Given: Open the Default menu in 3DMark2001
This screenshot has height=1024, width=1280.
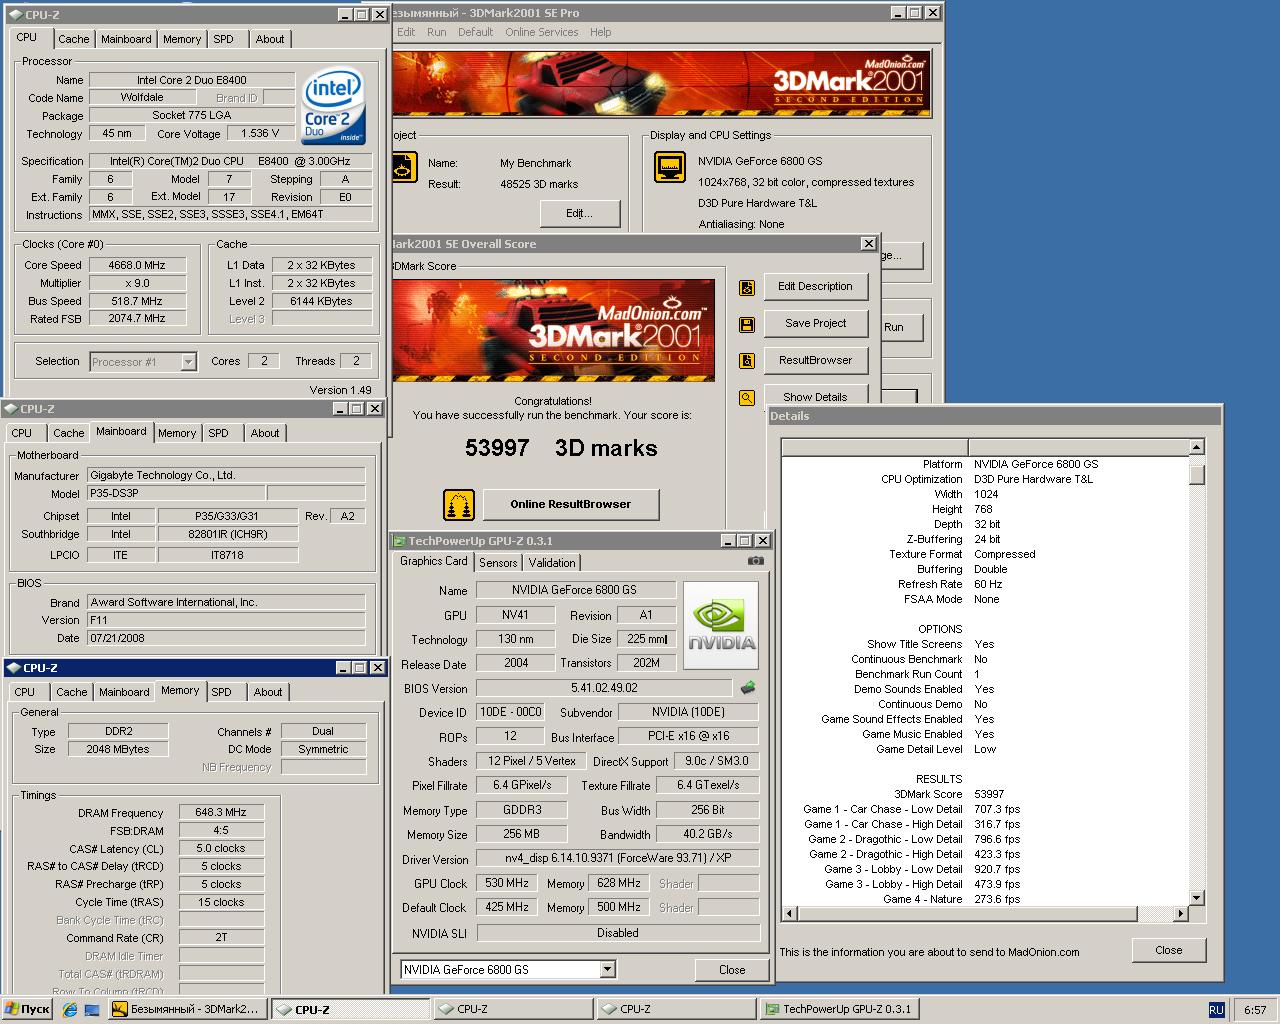Looking at the screenshot, I should [476, 32].
